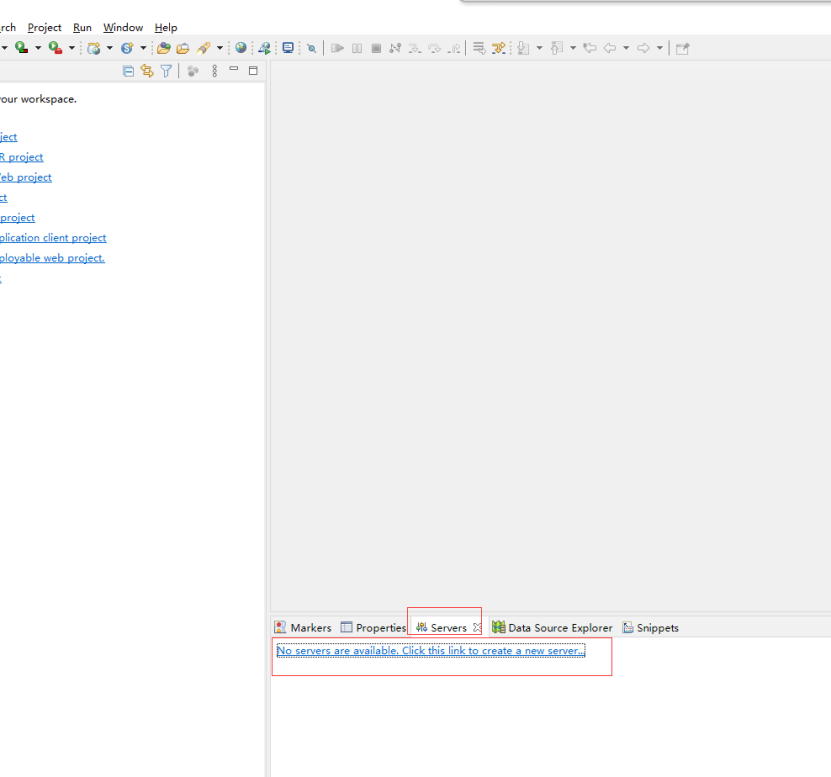
Task: Click the Open a Terminal monitor icon
Action: 288,48
